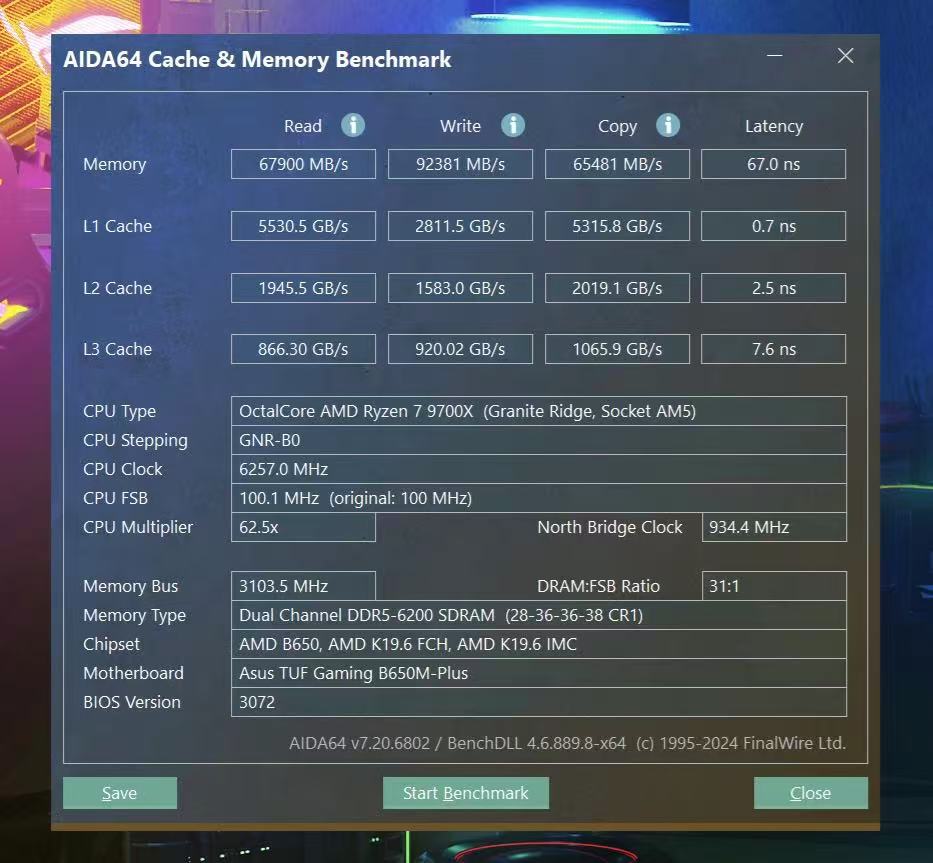The image size is (933, 863).
Task: Start the benchmark
Action: click(465, 793)
